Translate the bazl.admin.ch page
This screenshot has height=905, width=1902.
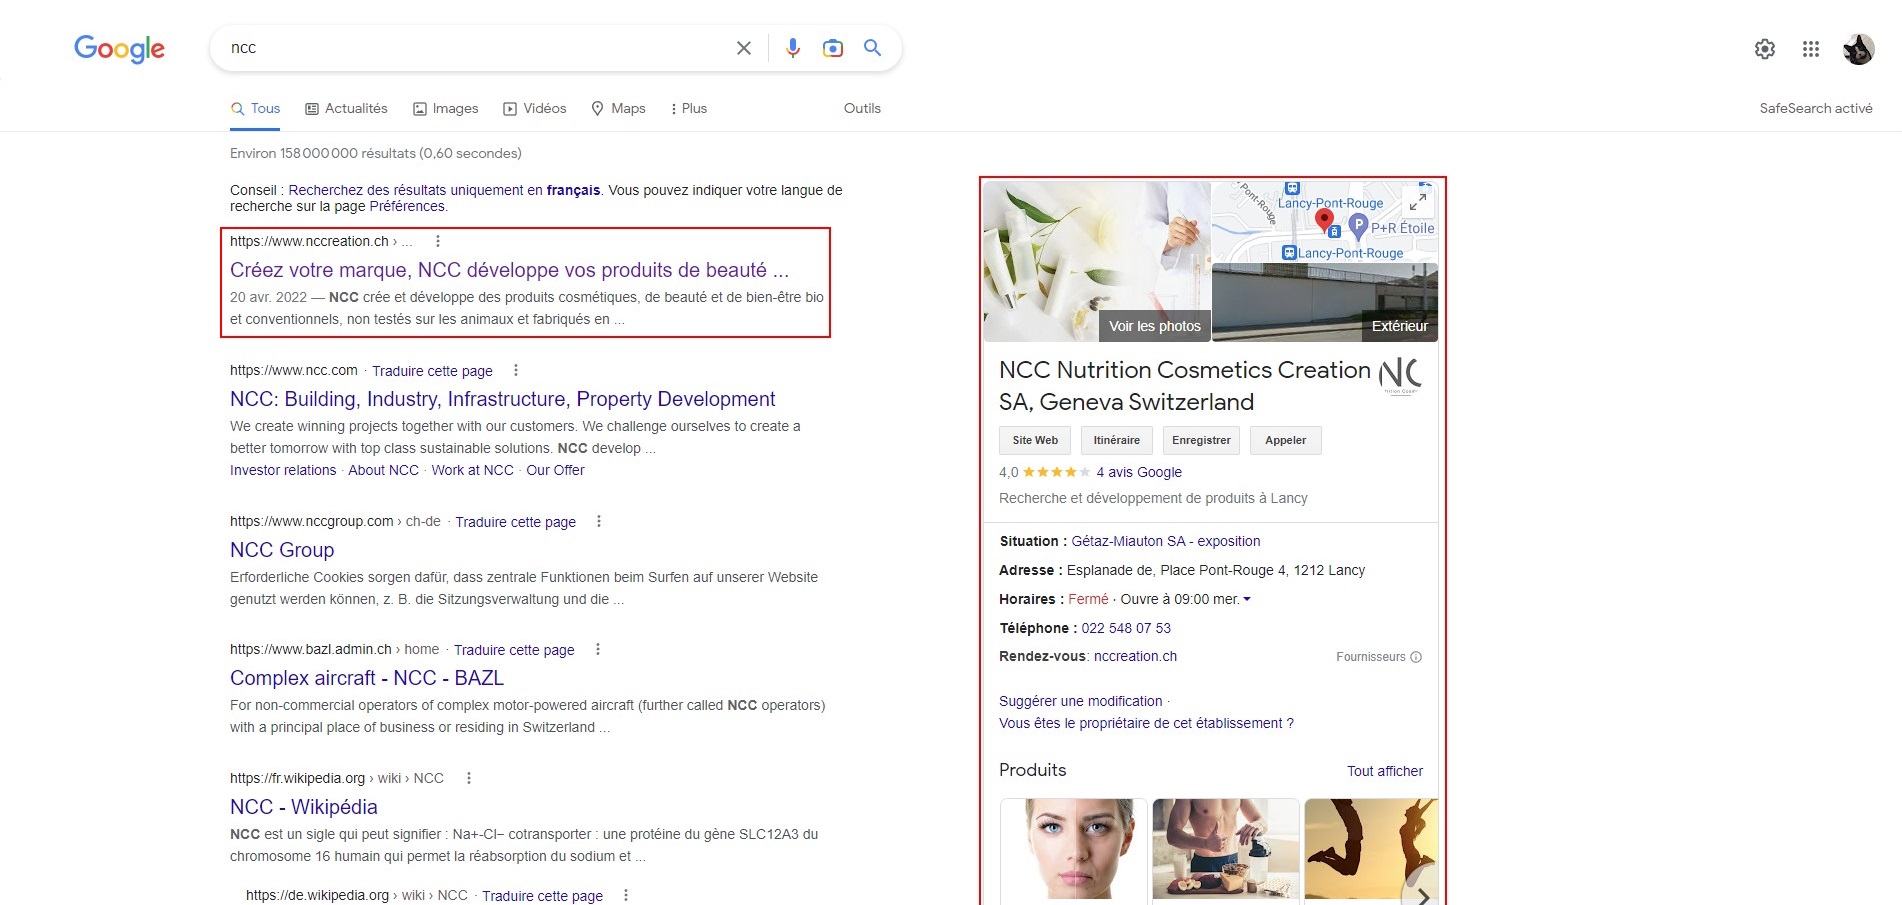(x=514, y=650)
